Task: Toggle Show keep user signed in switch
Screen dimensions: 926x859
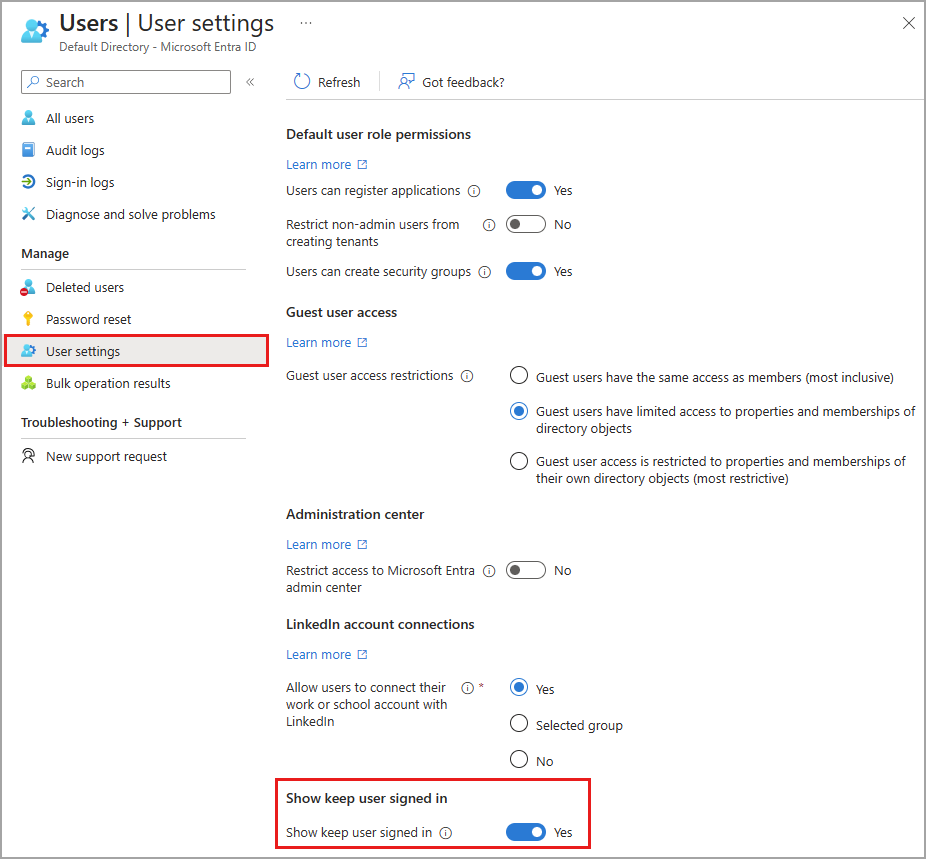Action: click(x=526, y=832)
